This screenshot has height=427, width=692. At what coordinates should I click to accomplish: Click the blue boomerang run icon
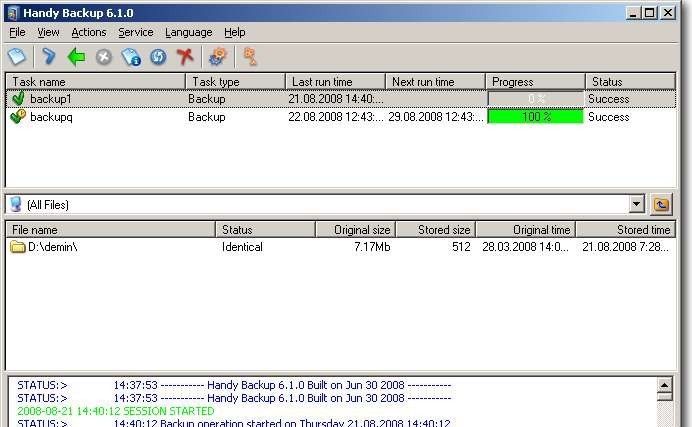click(49, 56)
